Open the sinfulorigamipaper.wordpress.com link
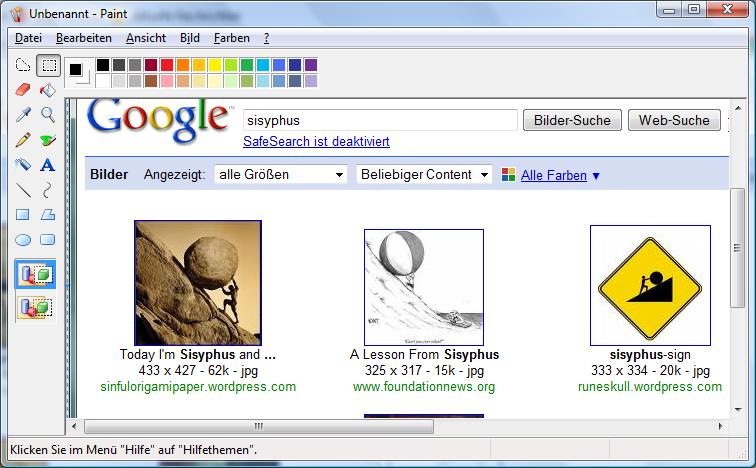This screenshot has width=756, height=468. click(198, 387)
